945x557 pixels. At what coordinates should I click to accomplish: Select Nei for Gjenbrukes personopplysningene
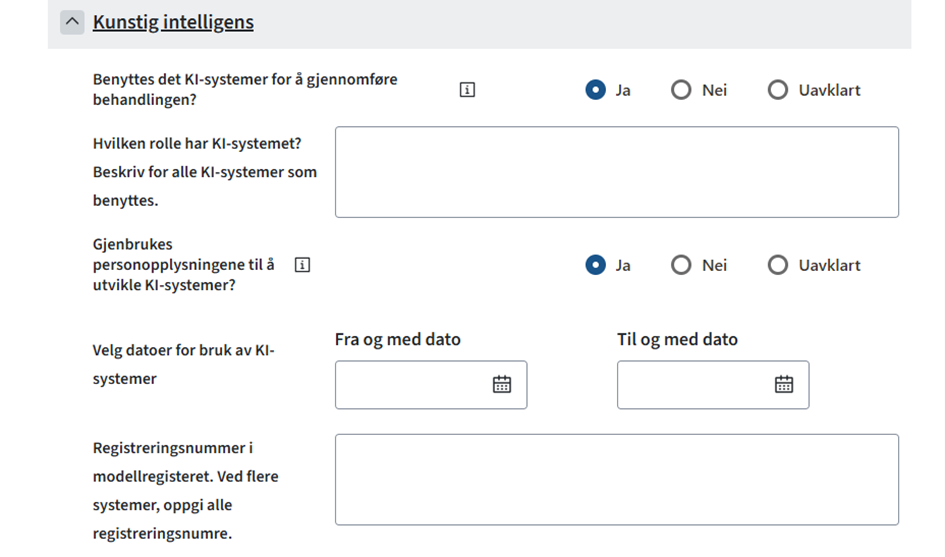(x=681, y=265)
